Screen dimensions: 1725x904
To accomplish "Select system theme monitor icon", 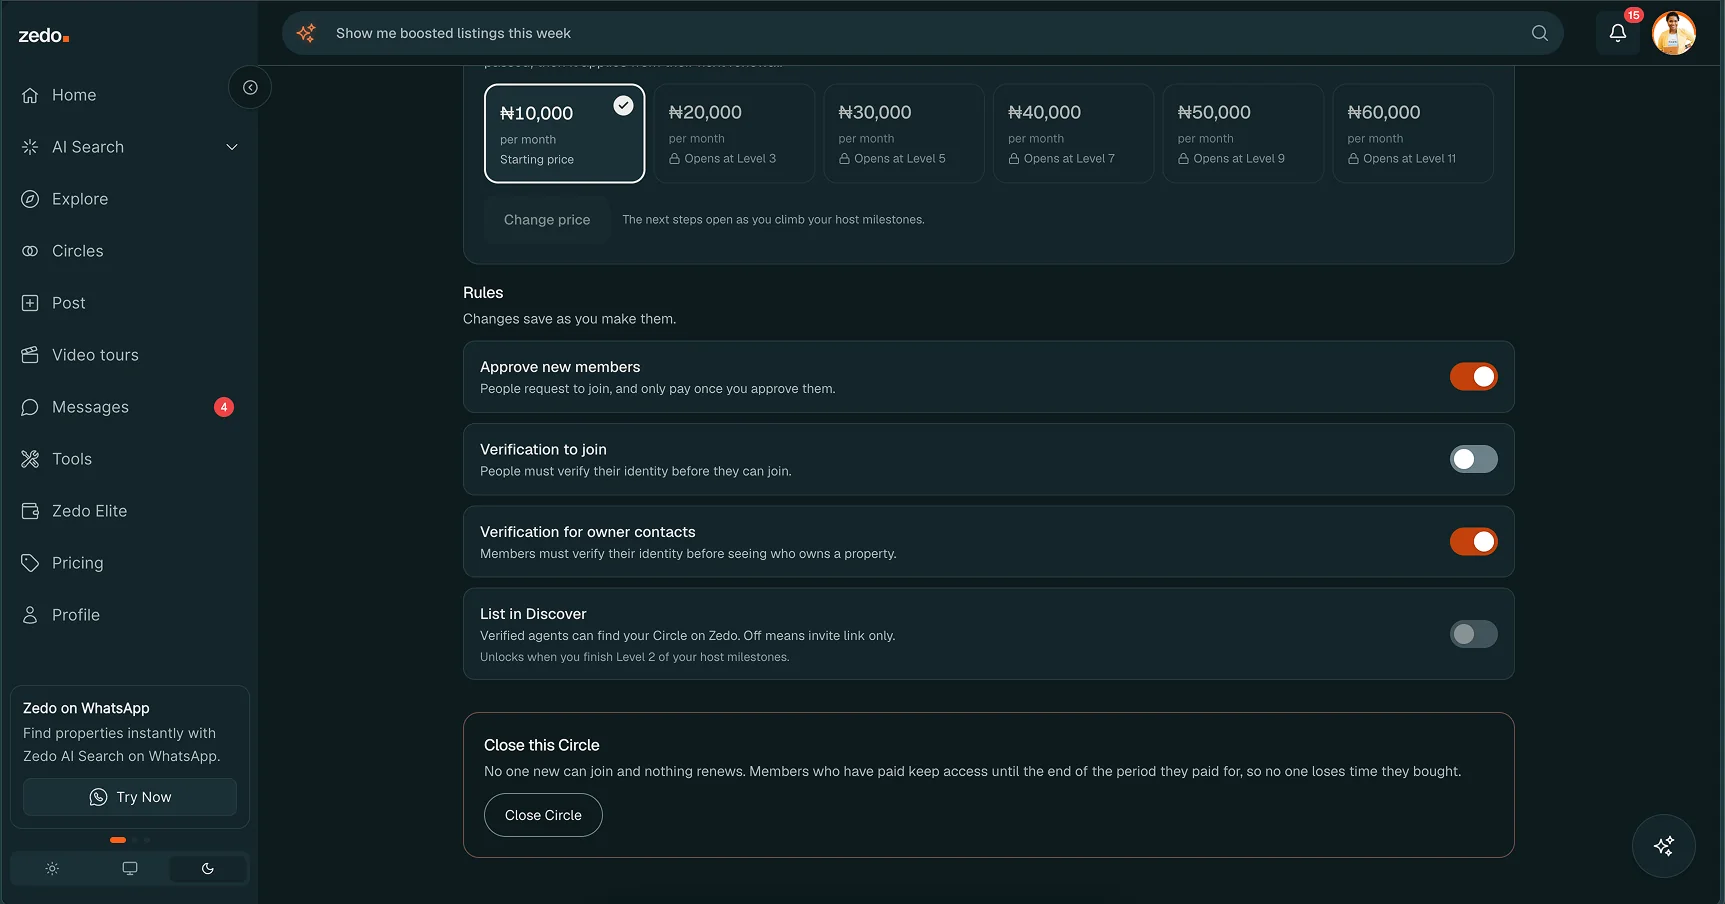I will pyautogui.click(x=130, y=869).
